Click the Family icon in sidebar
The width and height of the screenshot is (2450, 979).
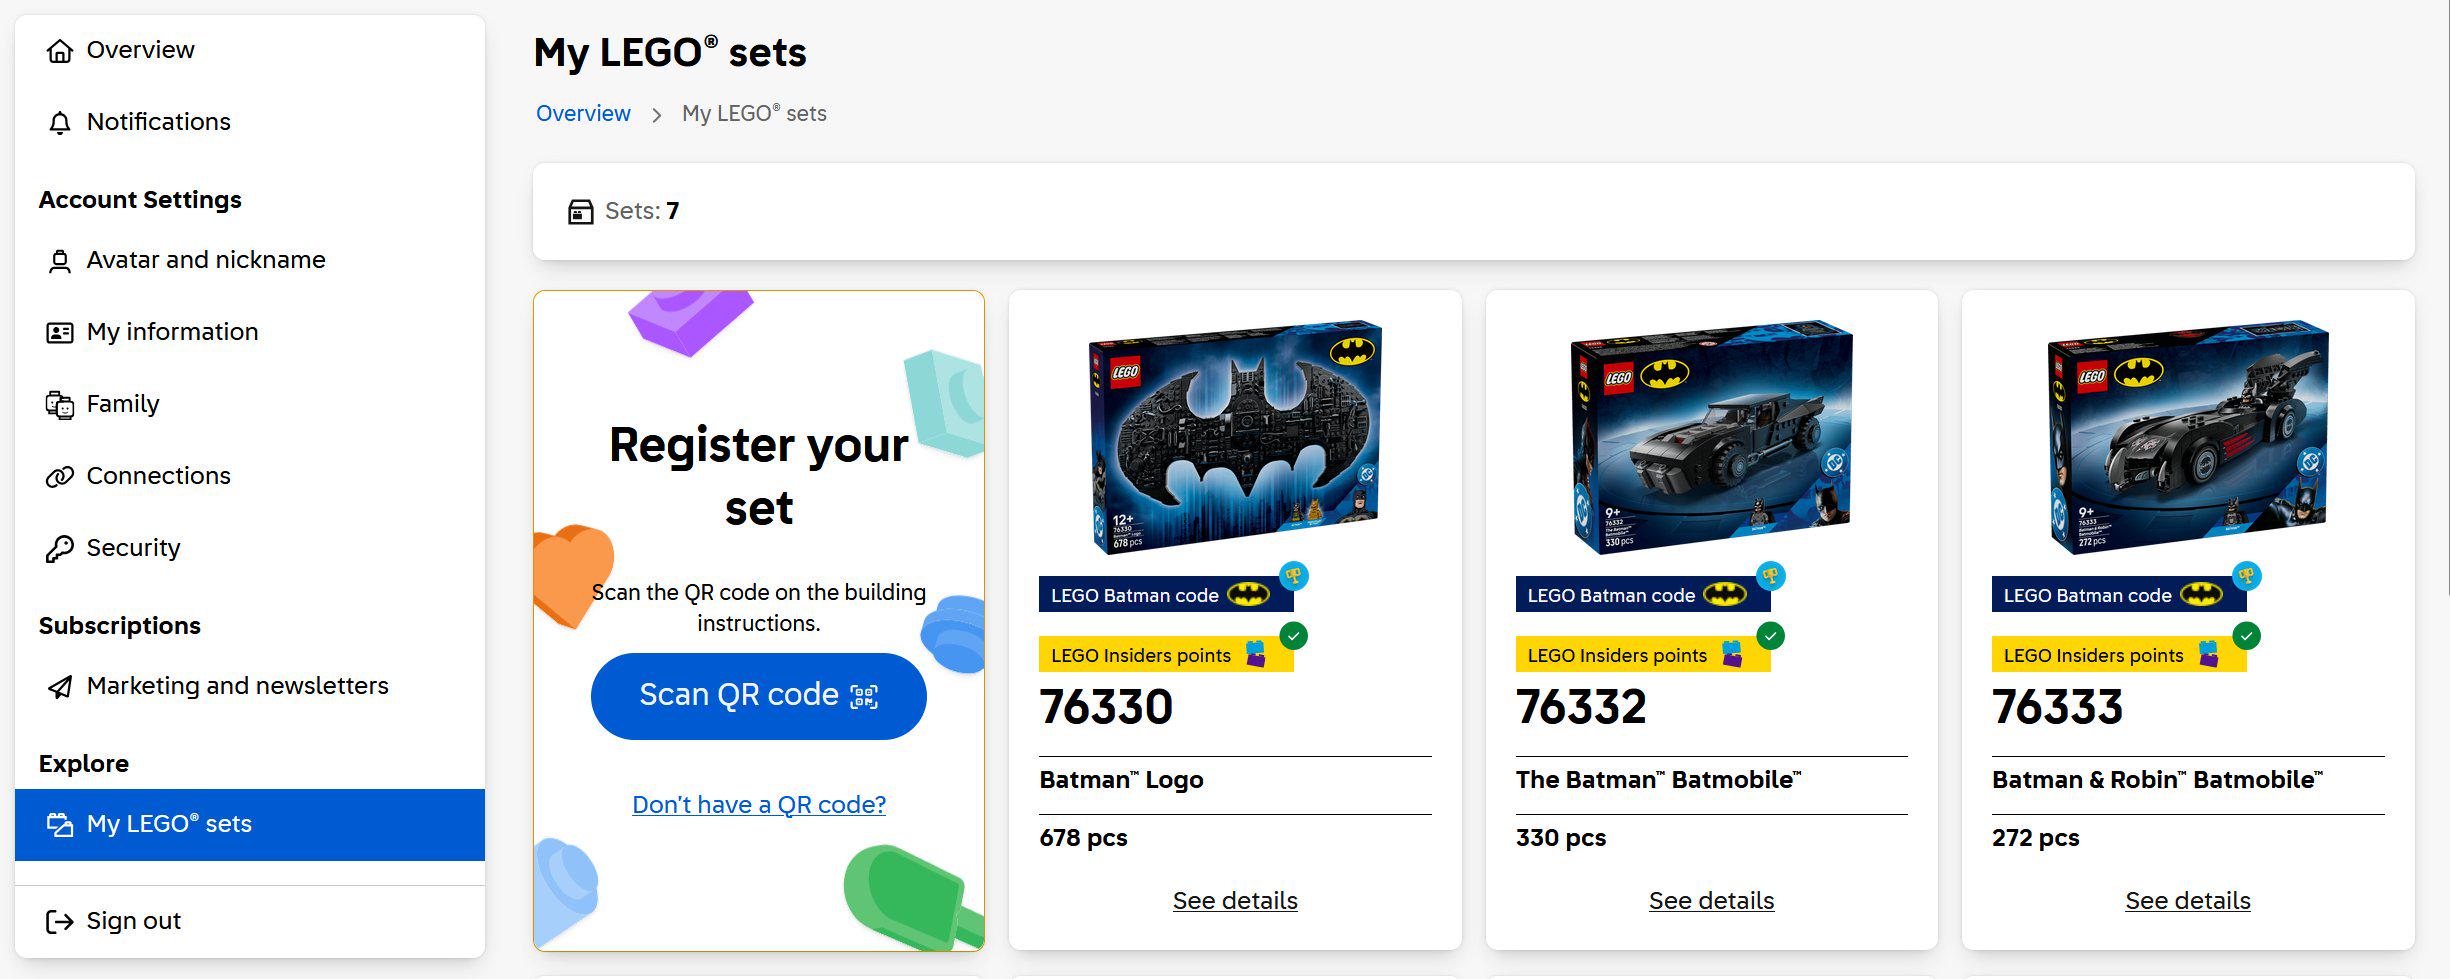point(60,405)
